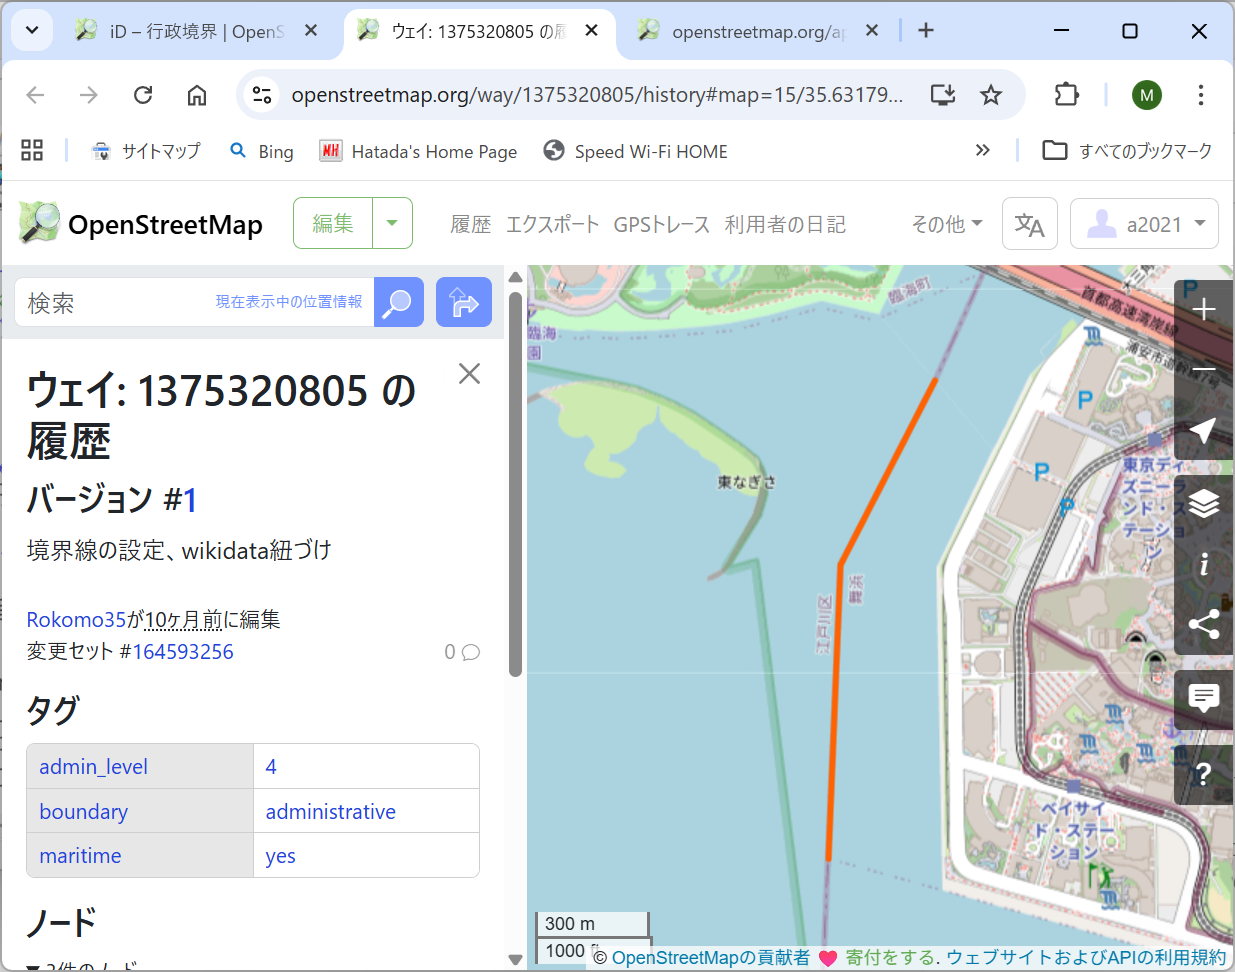Open the a2021 user account menu
This screenshot has height=972, width=1235.
[x=1144, y=224]
